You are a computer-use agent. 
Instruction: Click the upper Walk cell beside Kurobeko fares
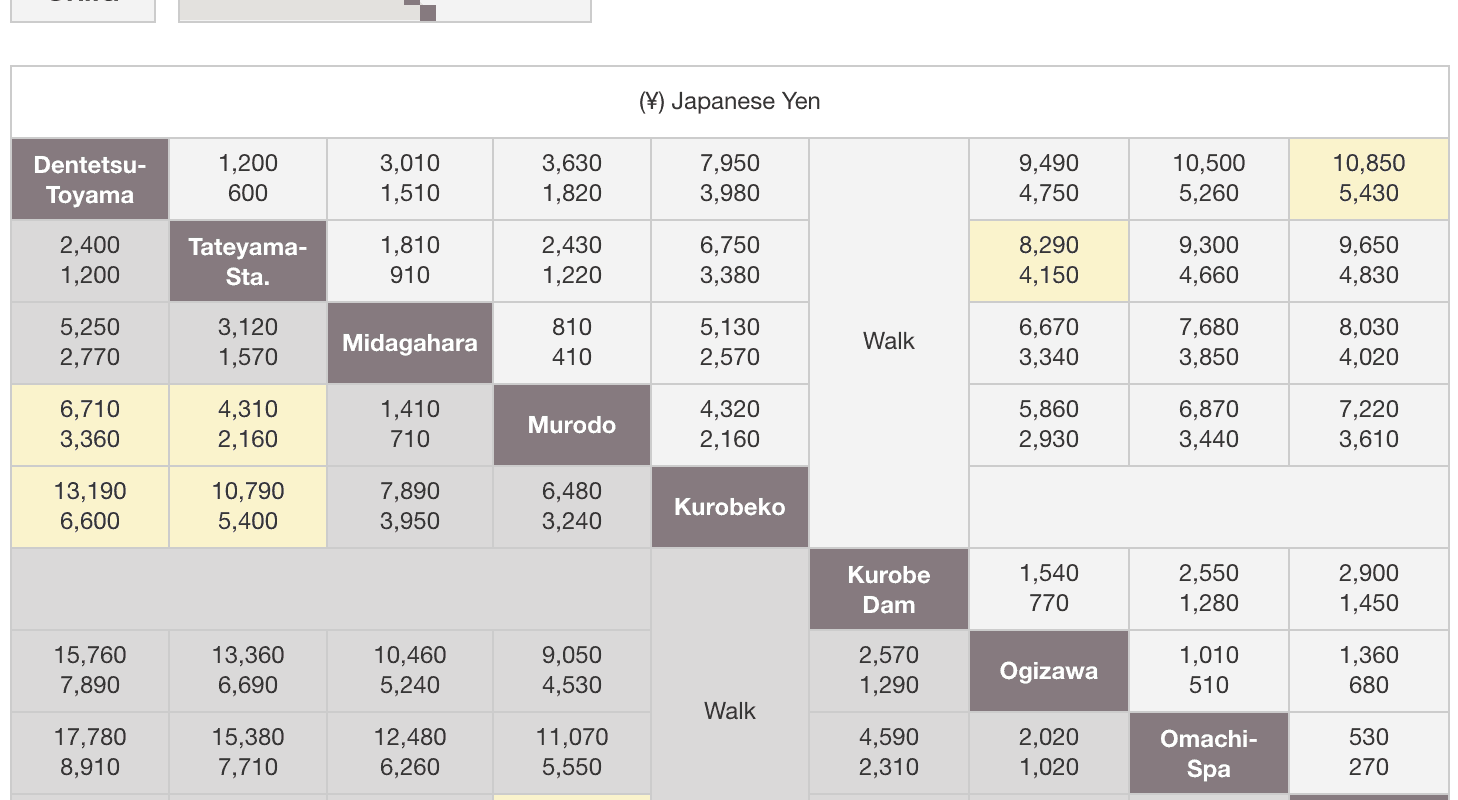point(889,342)
